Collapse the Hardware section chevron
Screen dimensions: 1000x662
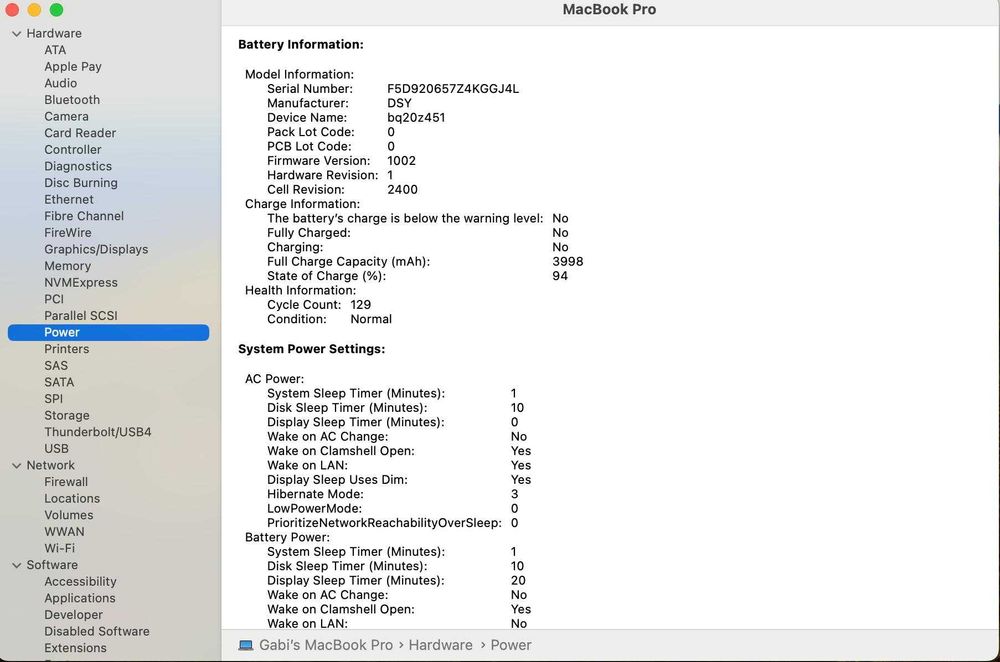click(x=17, y=34)
